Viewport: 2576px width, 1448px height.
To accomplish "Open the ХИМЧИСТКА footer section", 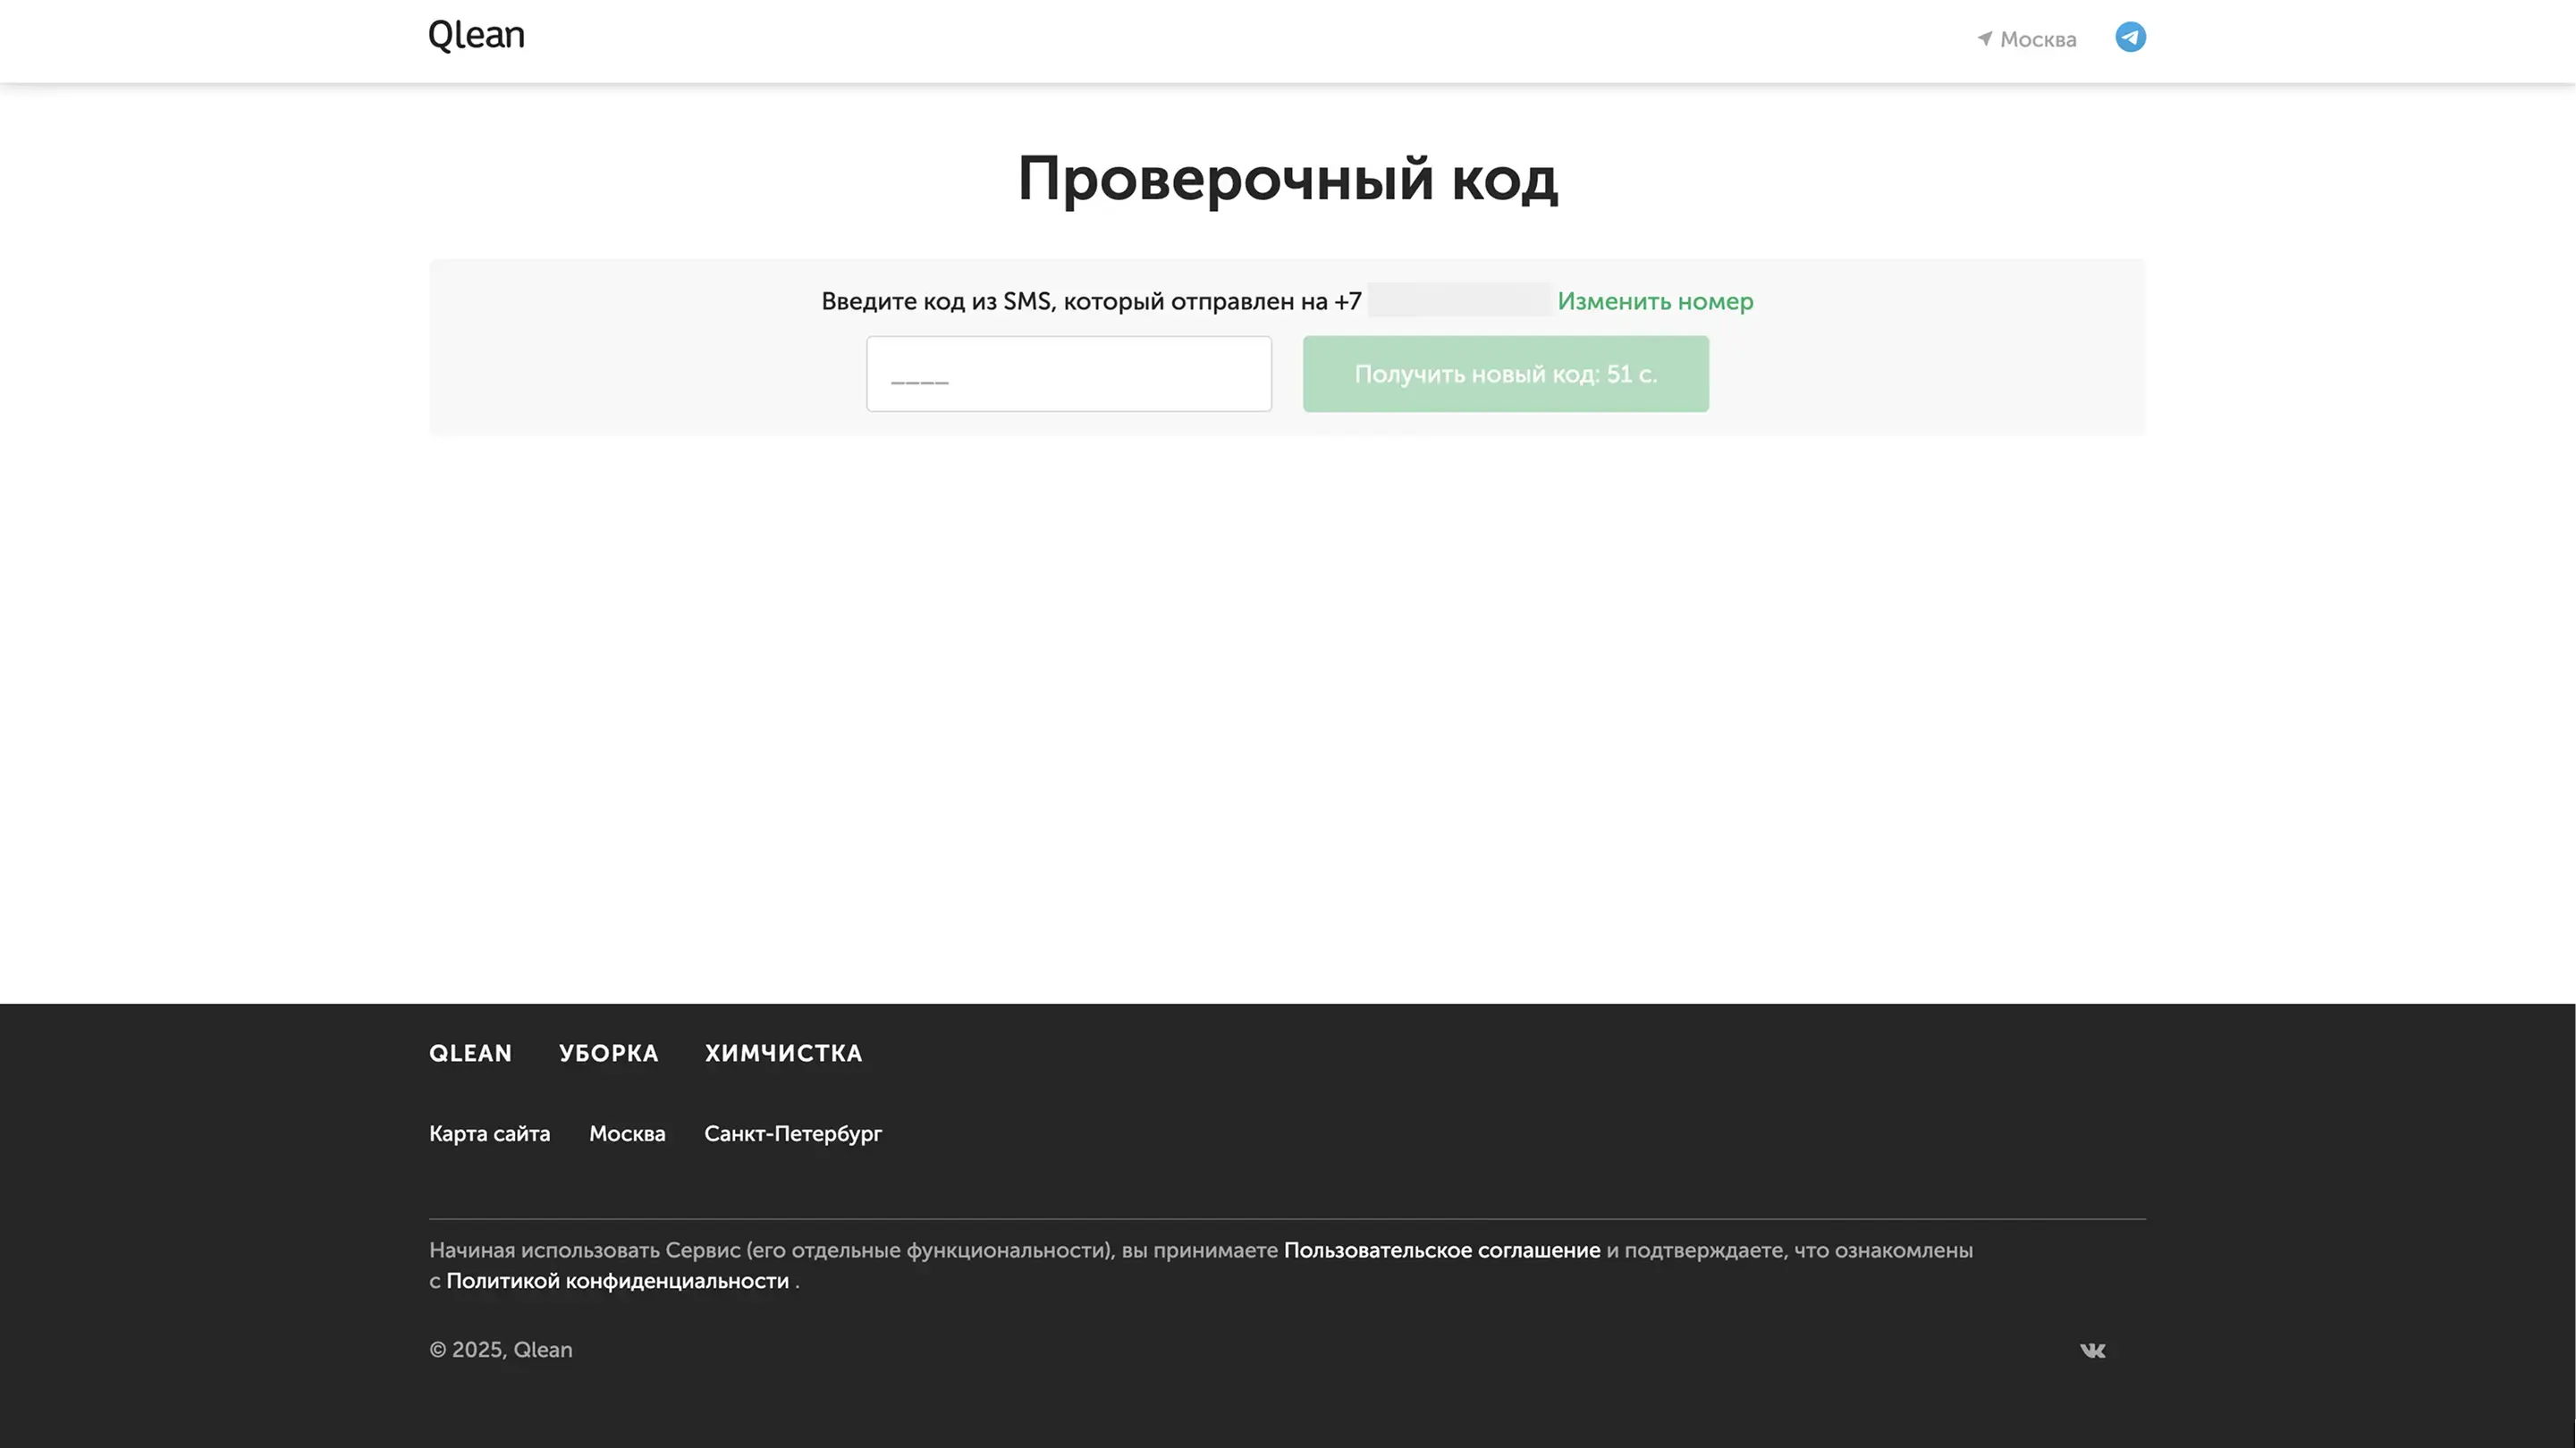I will (783, 1053).
